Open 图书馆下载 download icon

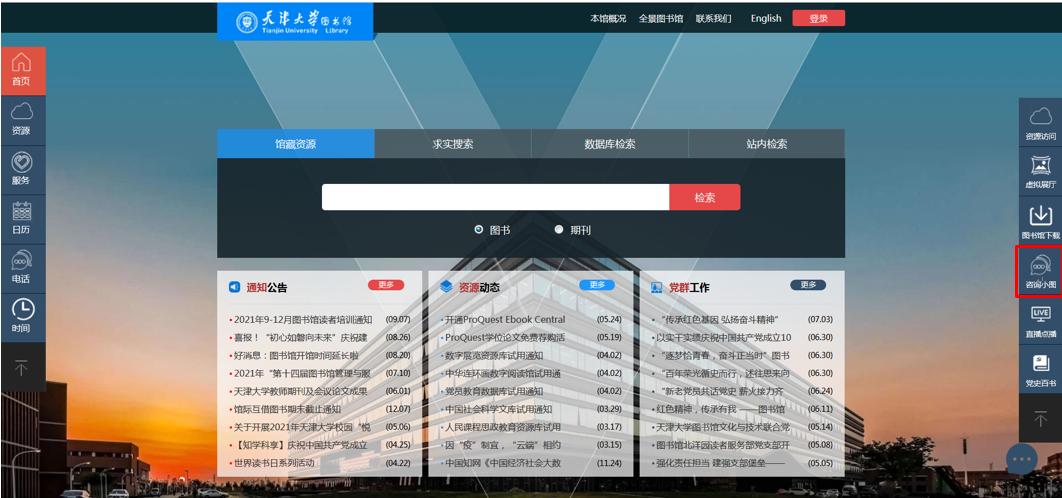pyautogui.click(x=1040, y=221)
